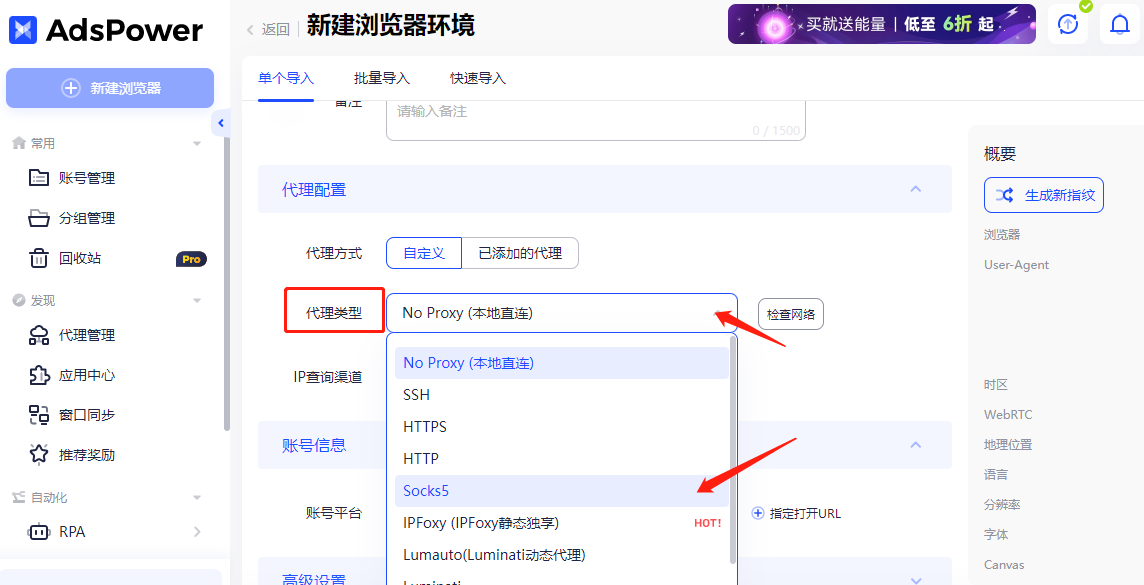Image resolution: width=1144 pixels, height=585 pixels.
Task: Click the 窗口同步 icon
Action: coord(39,415)
